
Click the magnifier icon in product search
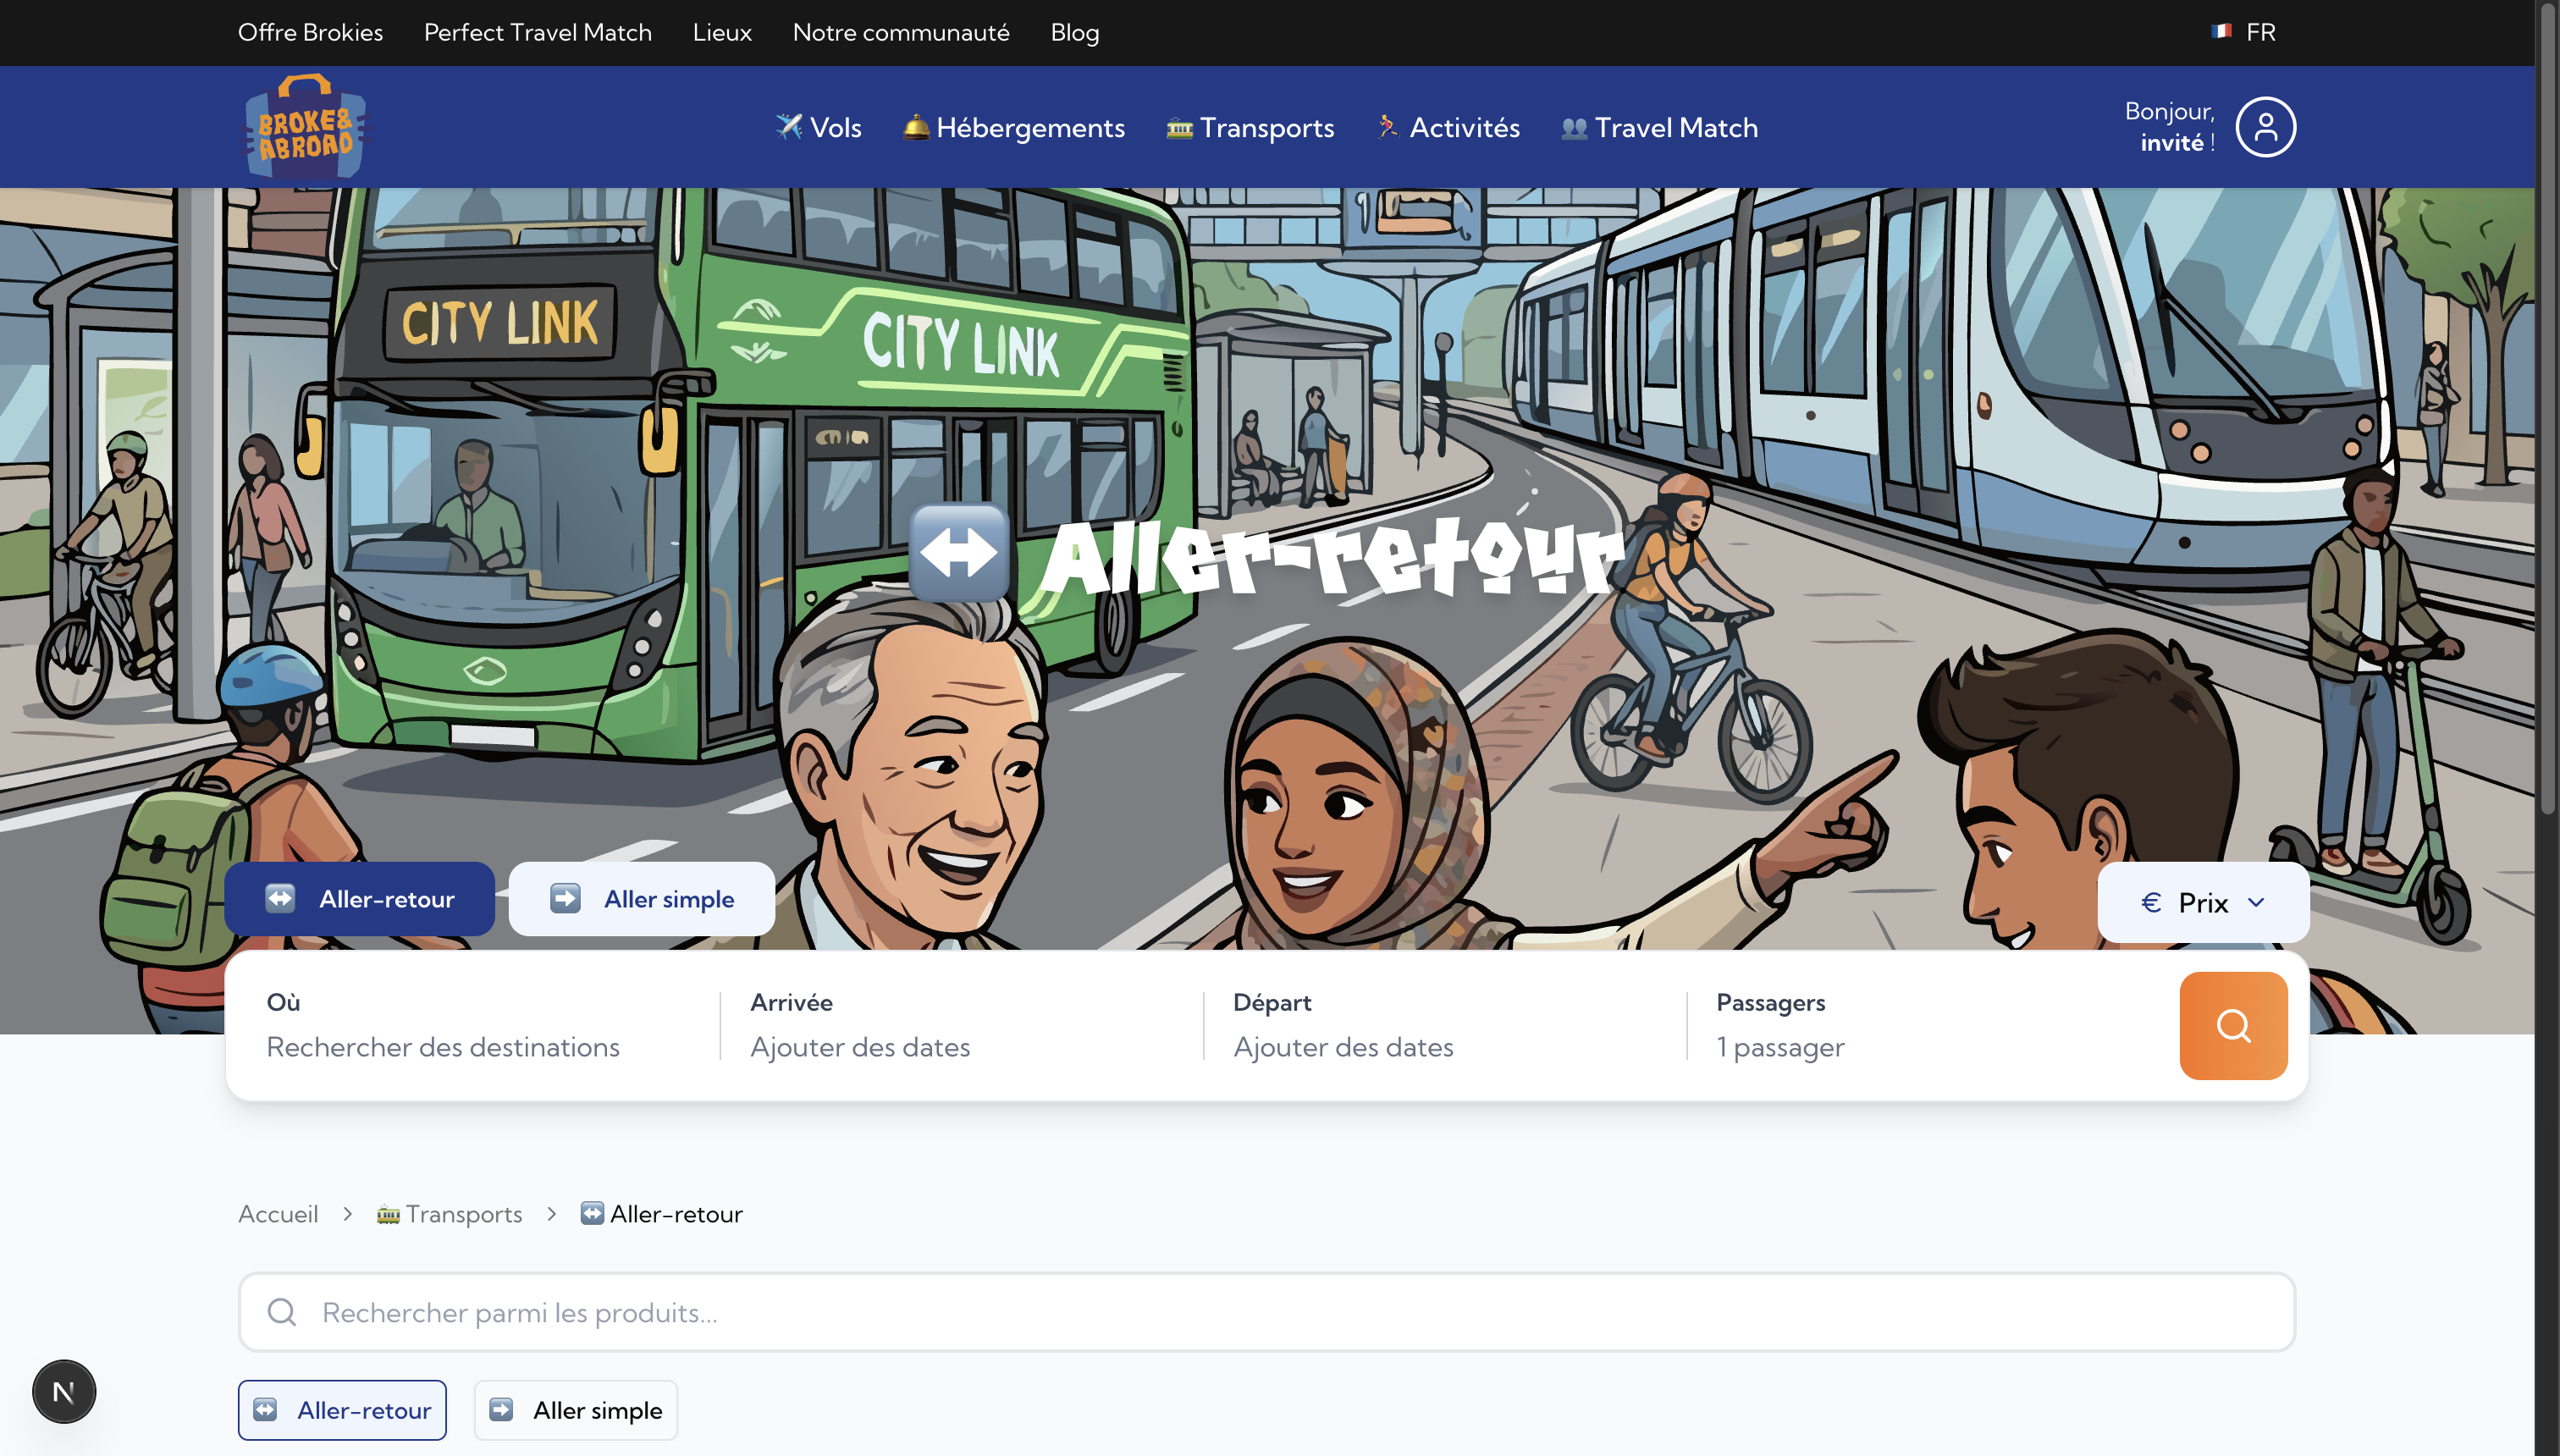click(x=282, y=1312)
